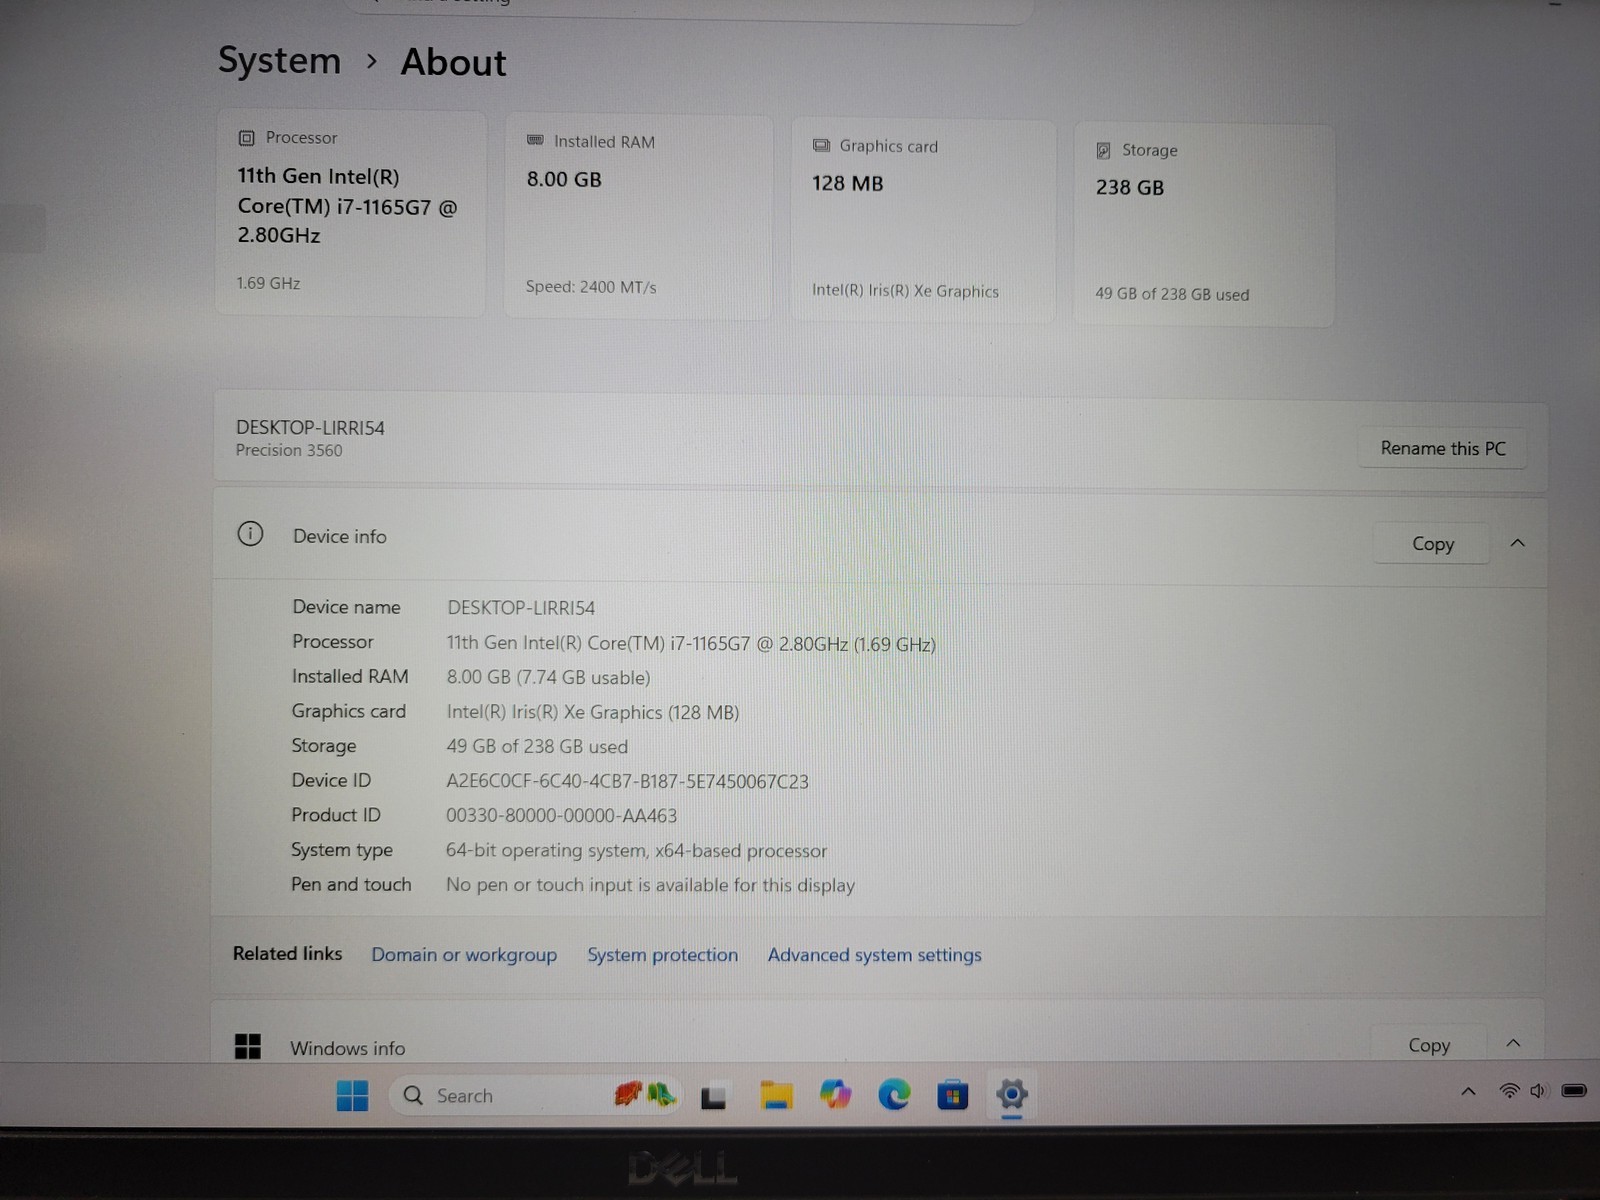This screenshot has width=1600, height=1200.
Task: Click 8.00 GB (7.74 GB usable) text
Action: (548, 678)
